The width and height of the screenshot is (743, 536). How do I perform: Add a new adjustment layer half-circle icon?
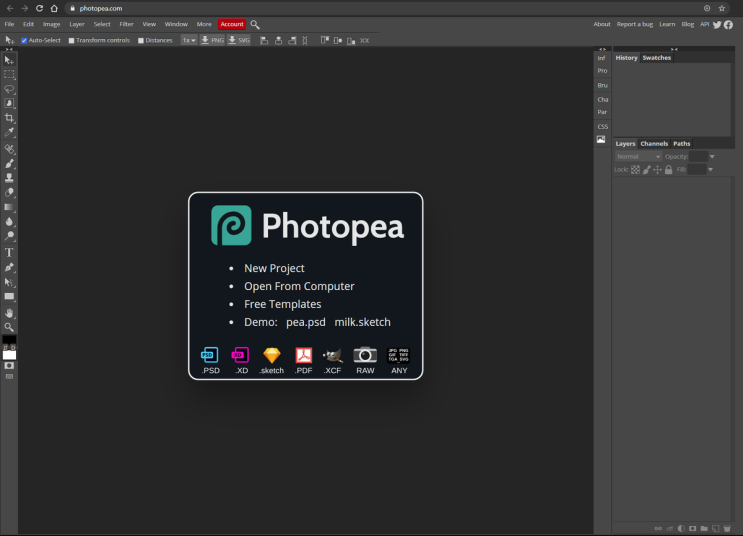click(x=681, y=528)
